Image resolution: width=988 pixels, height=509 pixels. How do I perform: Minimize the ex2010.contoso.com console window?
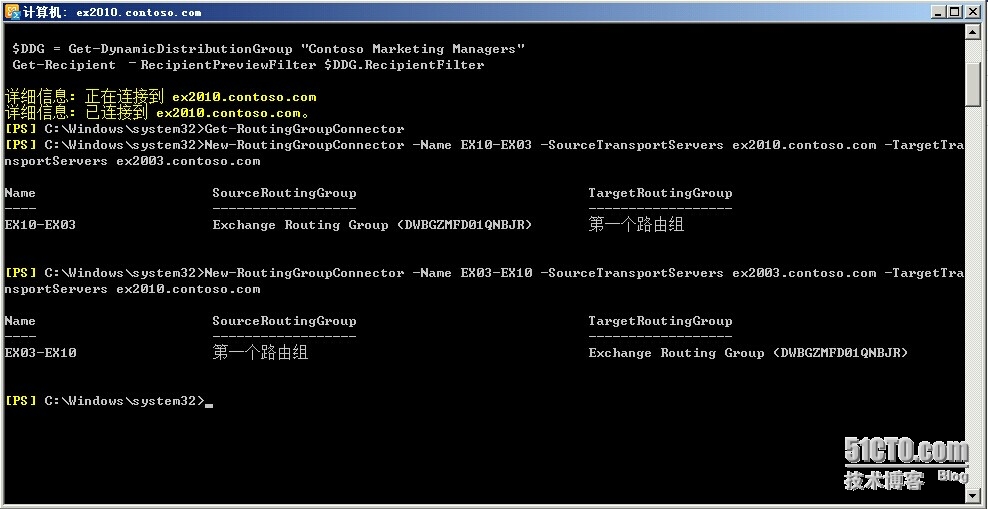tap(938, 12)
